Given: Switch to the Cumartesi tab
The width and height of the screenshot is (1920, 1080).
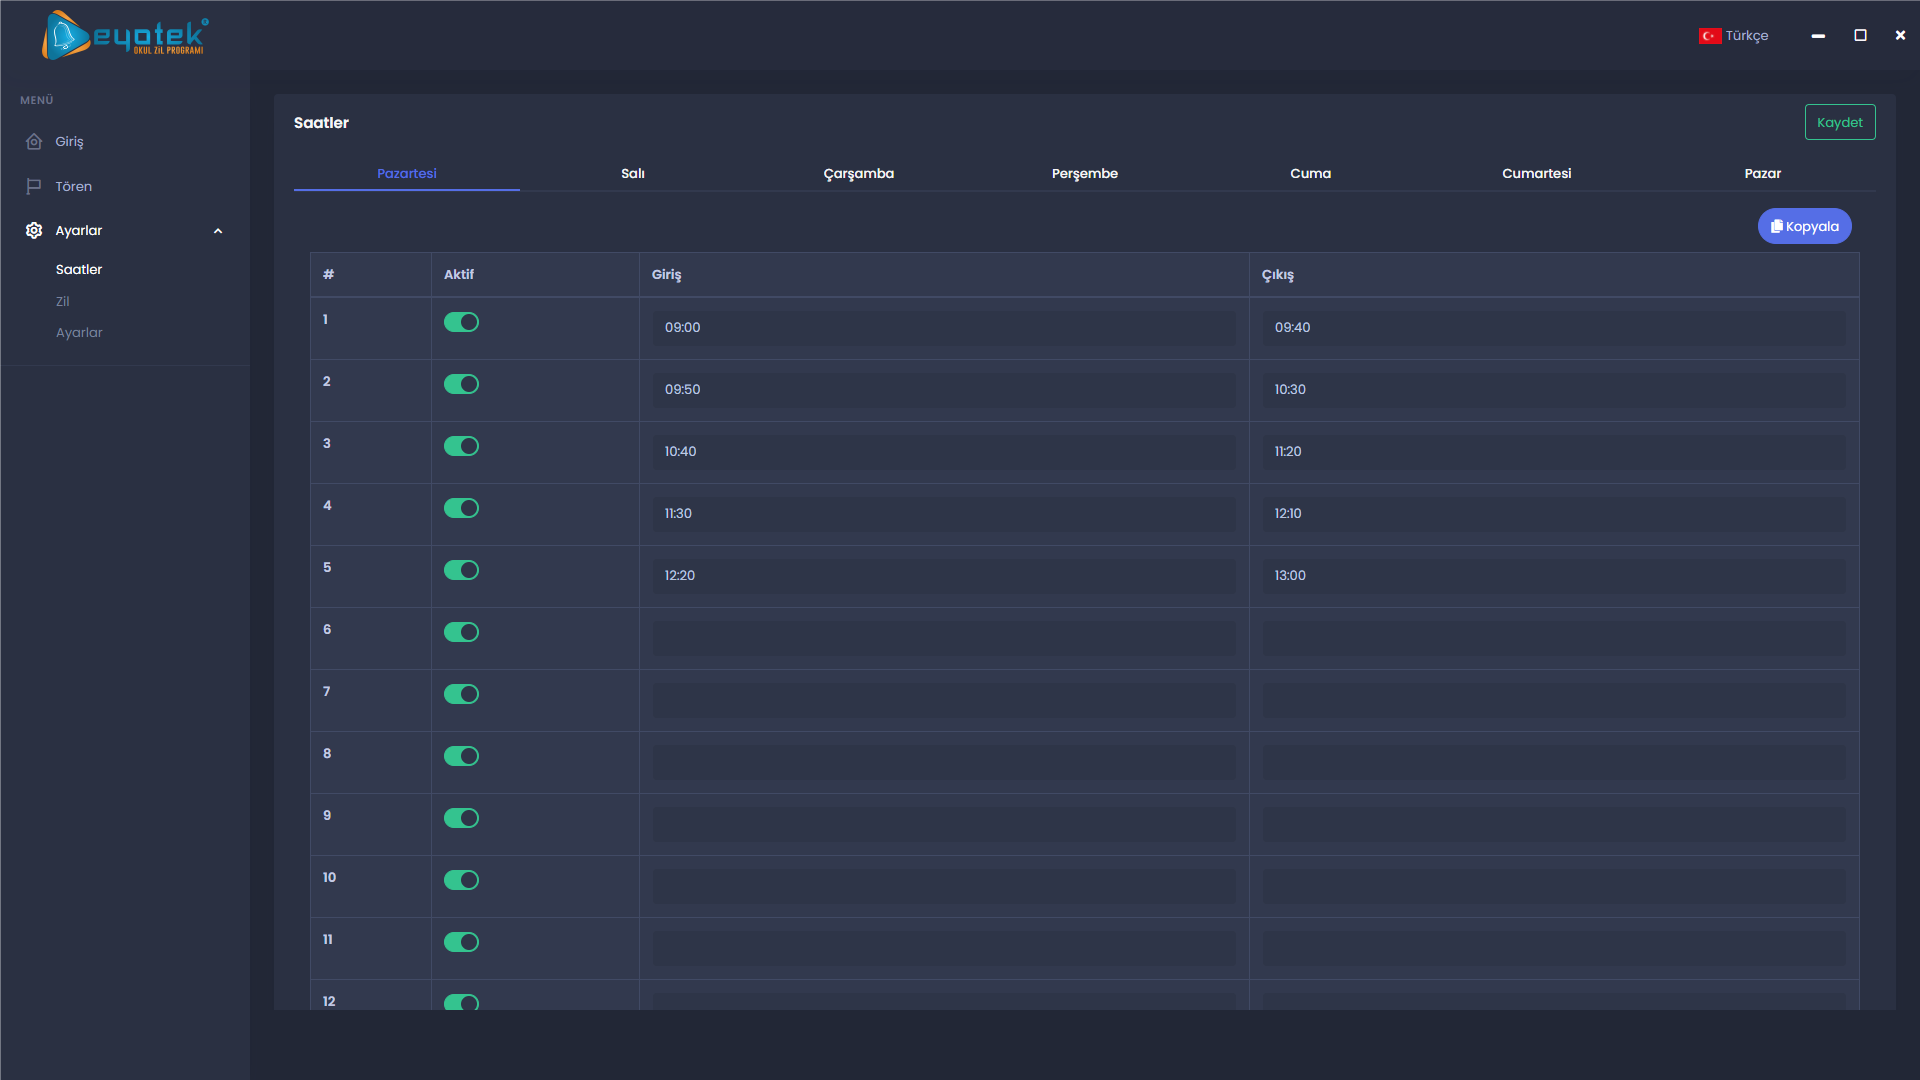Looking at the screenshot, I should coord(1537,173).
